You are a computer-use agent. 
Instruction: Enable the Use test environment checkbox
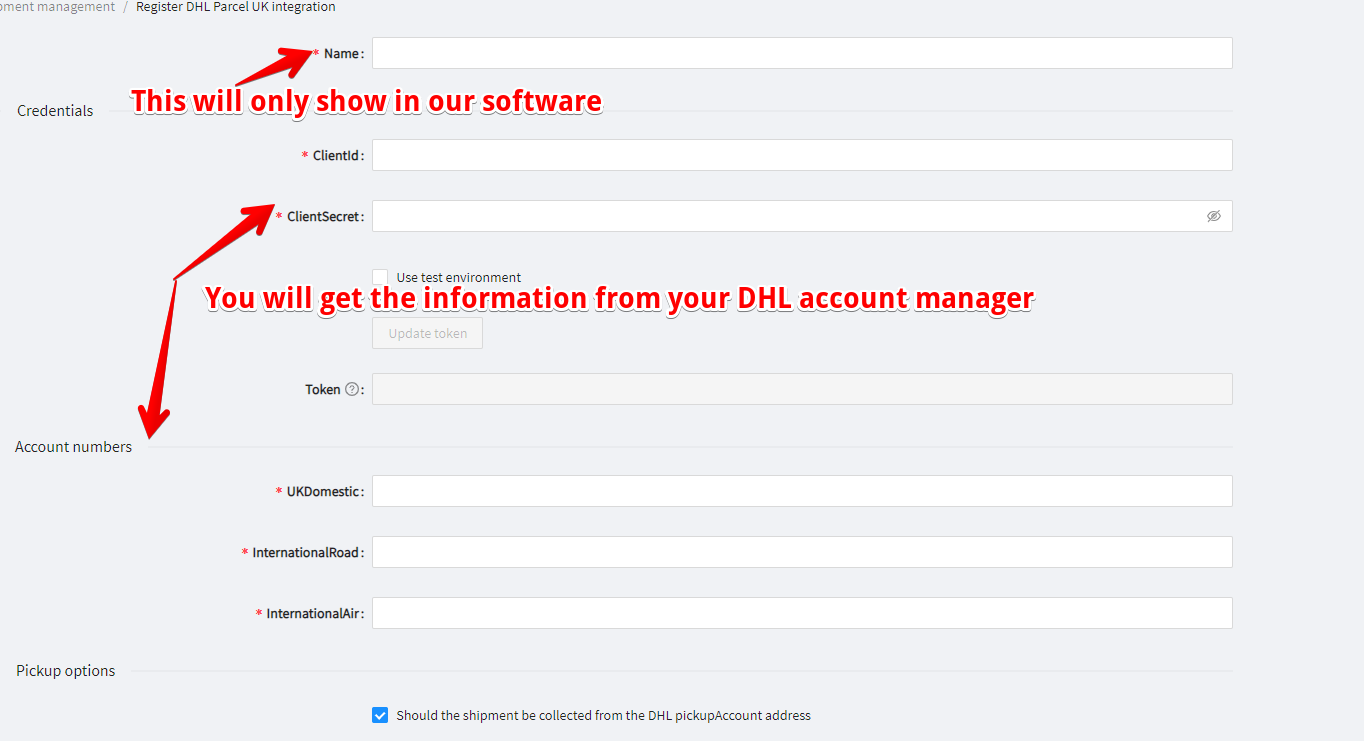(x=380, y=277)
